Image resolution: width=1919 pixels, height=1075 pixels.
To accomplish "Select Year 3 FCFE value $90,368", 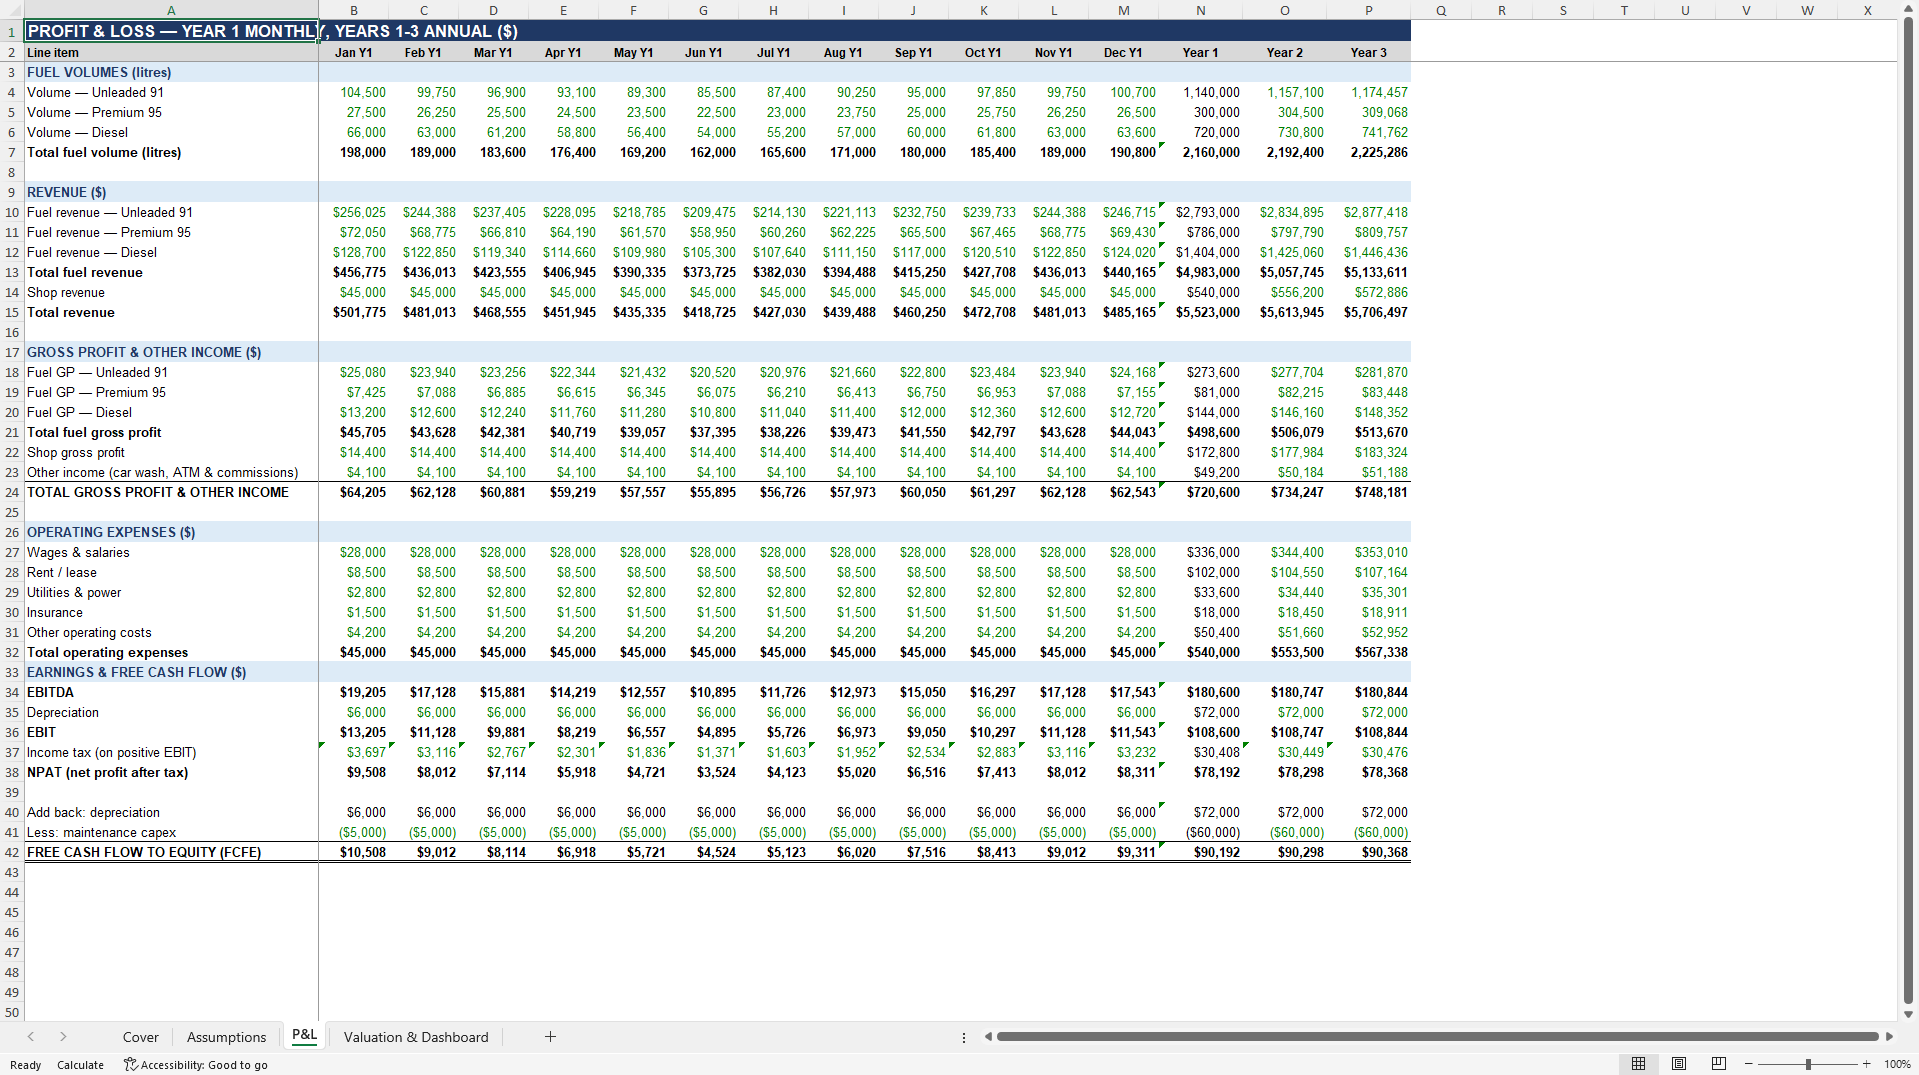I will [1369, 852].
